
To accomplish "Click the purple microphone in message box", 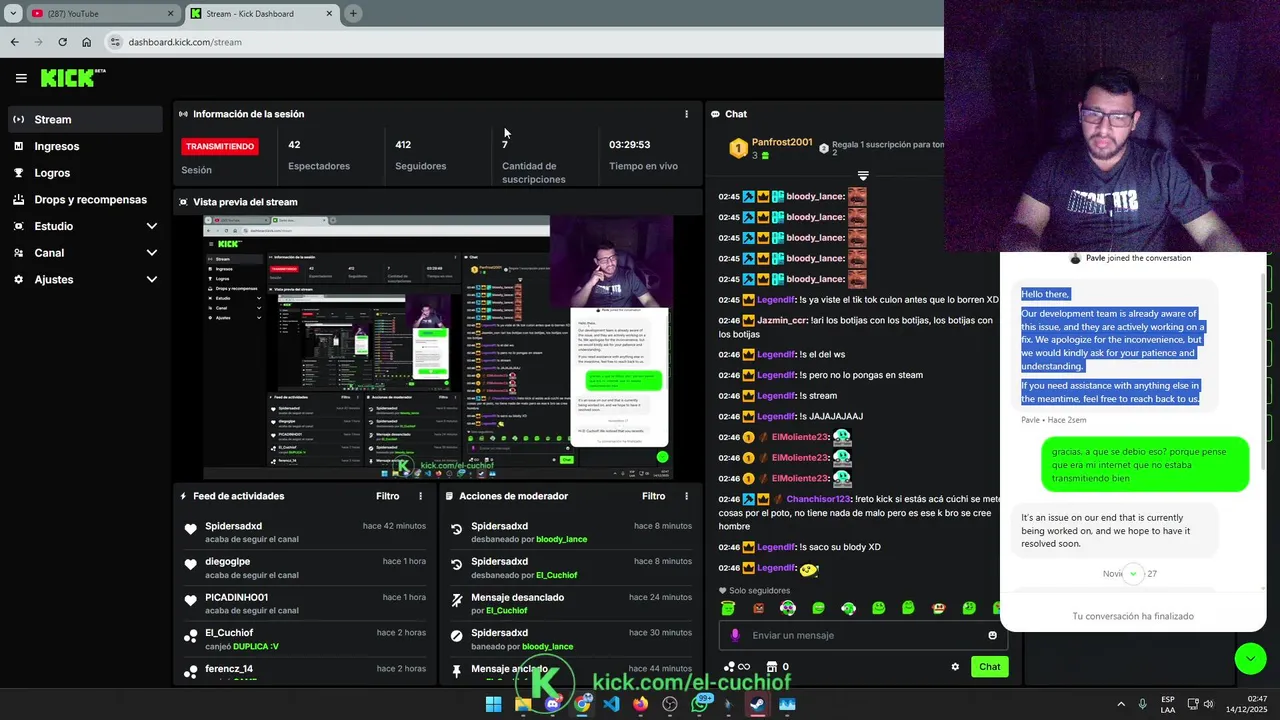I will click(x=735, y=635).
